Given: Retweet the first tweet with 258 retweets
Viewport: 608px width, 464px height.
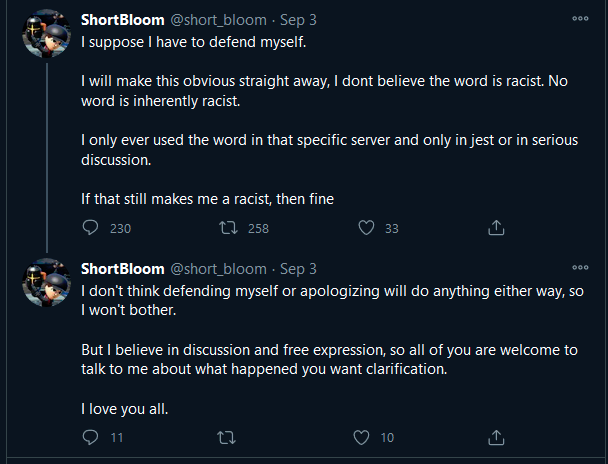Looking at the screenshot, I should (x=228, y=228).
